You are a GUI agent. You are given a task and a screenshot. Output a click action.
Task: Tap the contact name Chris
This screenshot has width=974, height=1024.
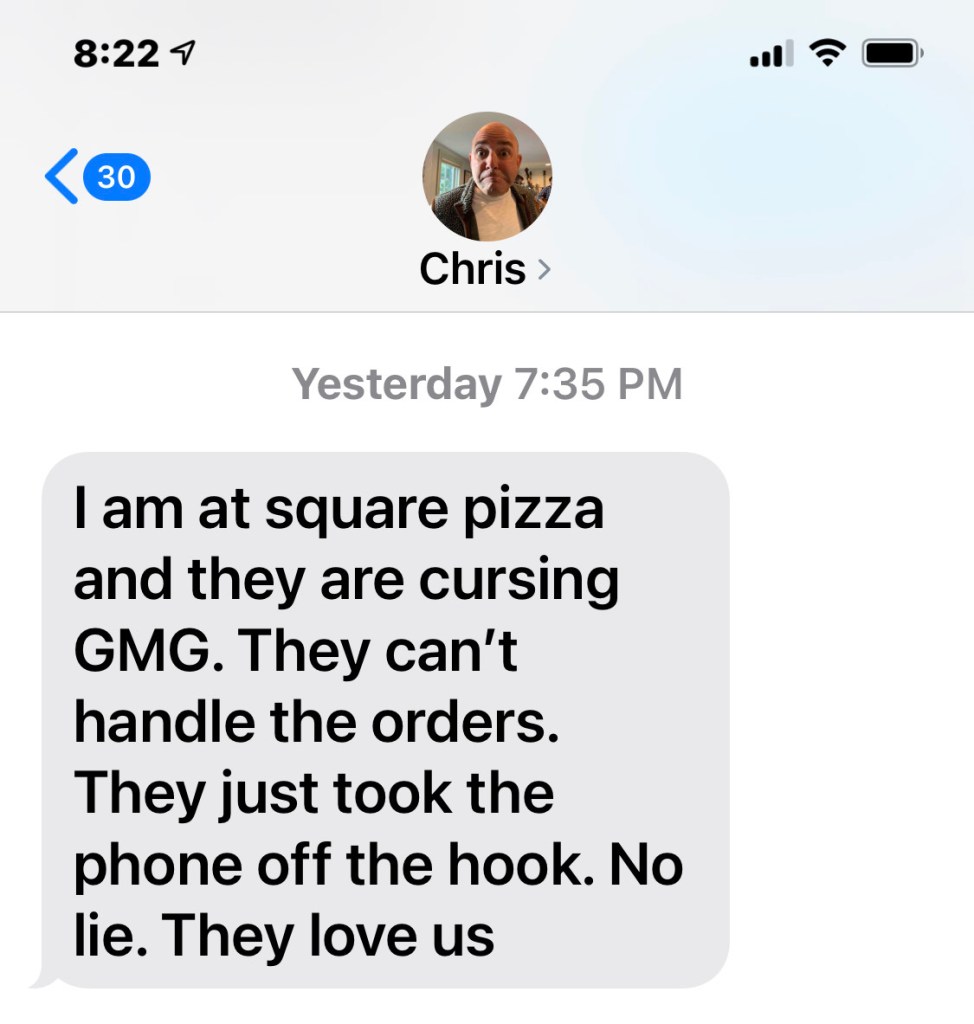click(x=472, y=268)
